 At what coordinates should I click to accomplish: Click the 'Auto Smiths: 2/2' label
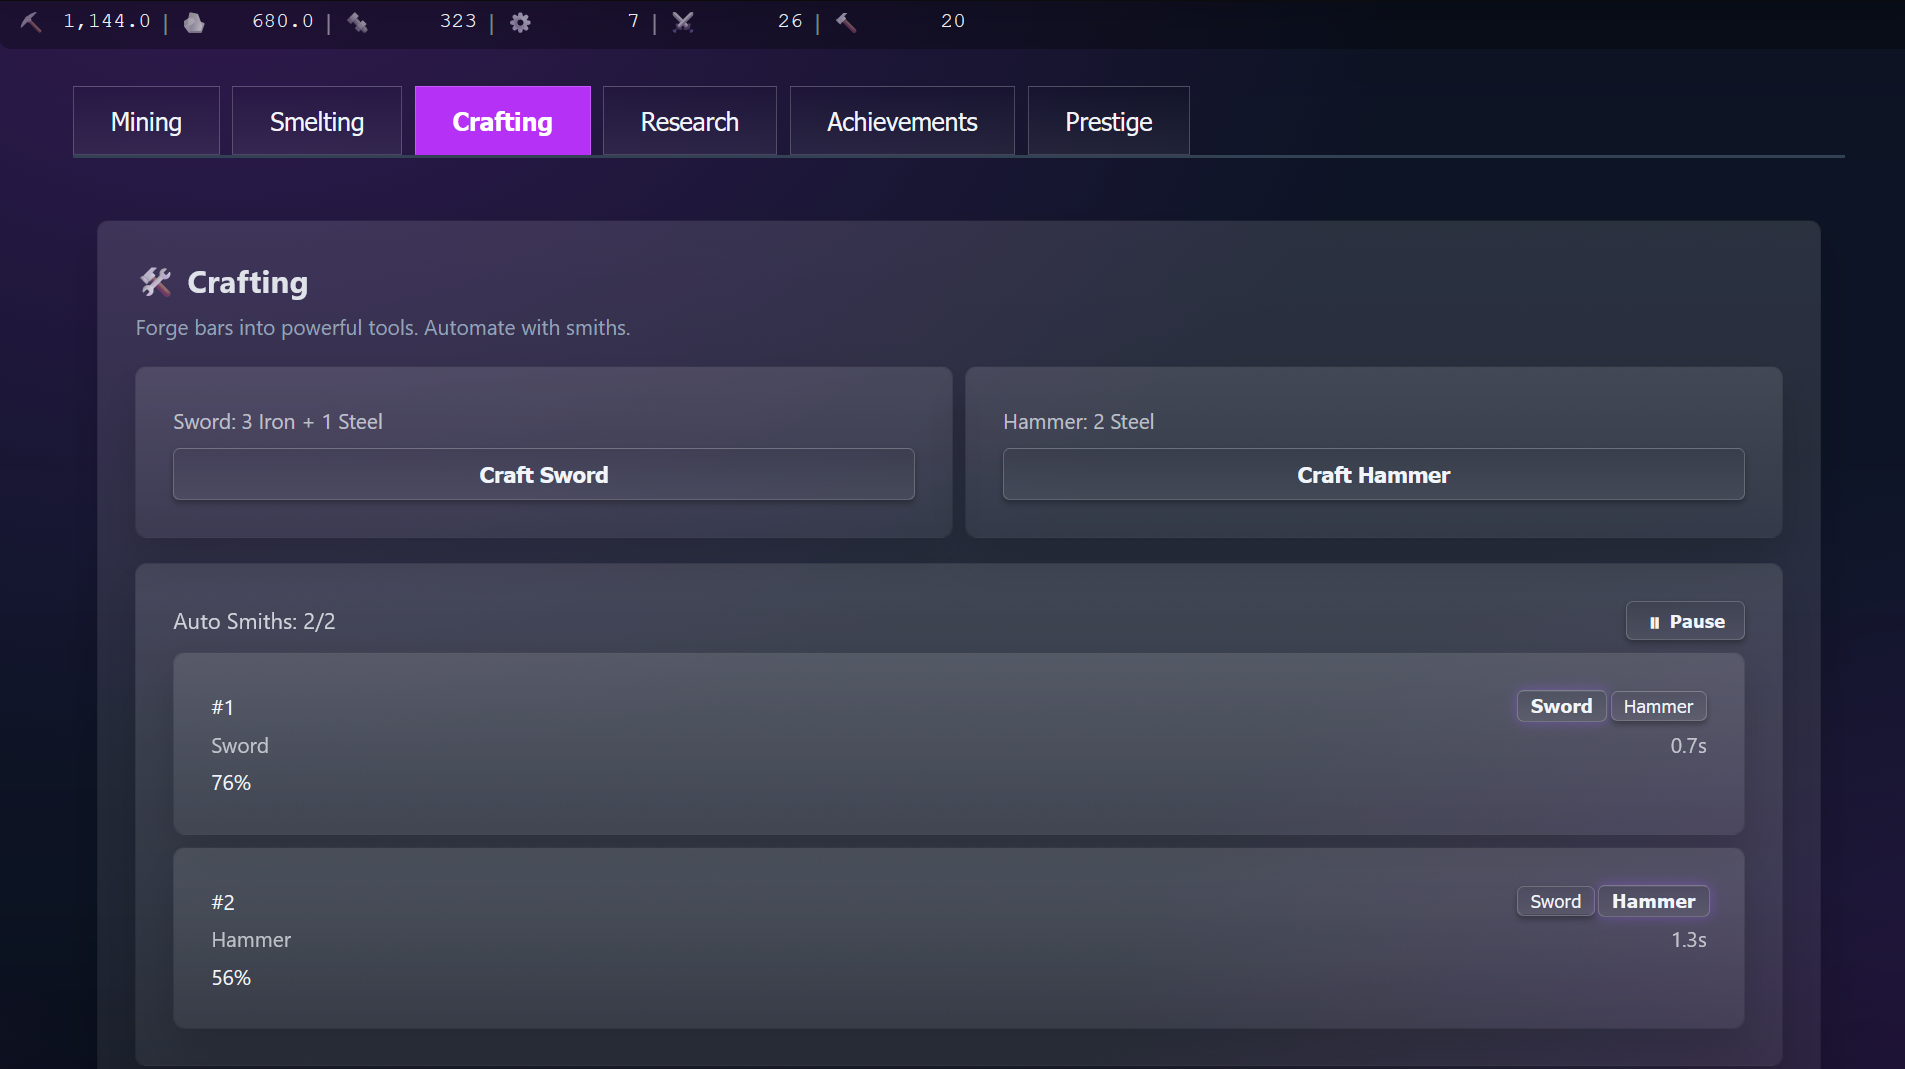click(x=254, y=621)
